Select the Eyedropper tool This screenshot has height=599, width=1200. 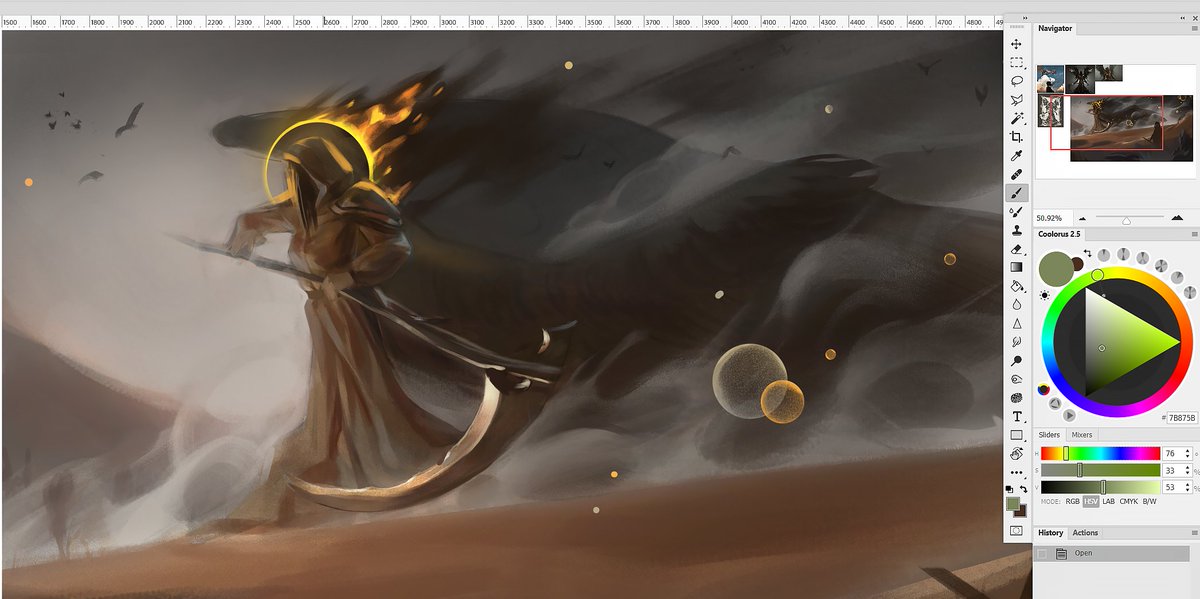pyautogui.click(x=1014, y=157)
